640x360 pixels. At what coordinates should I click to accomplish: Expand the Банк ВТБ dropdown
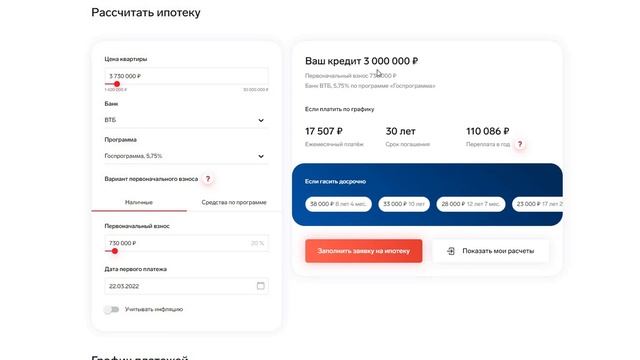click(186, 120)
